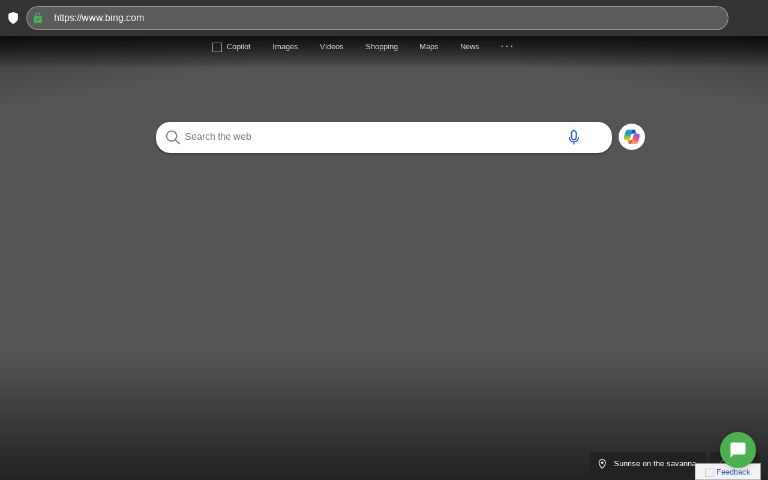Click the magnifying glass search icon

(x=173, y=137)
